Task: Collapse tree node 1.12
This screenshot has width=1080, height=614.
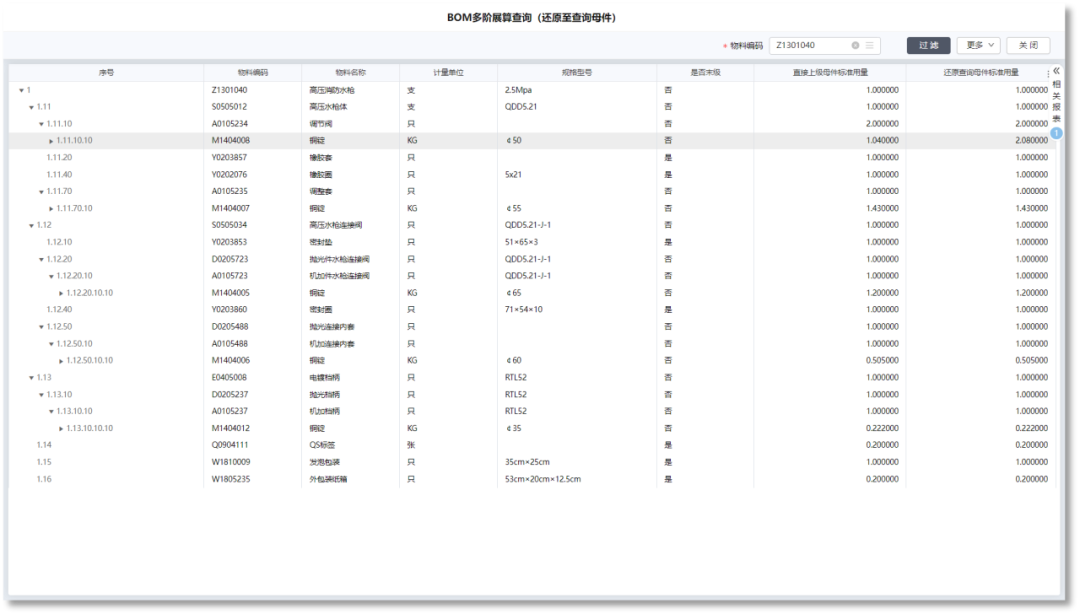Action: click(31, 226)
